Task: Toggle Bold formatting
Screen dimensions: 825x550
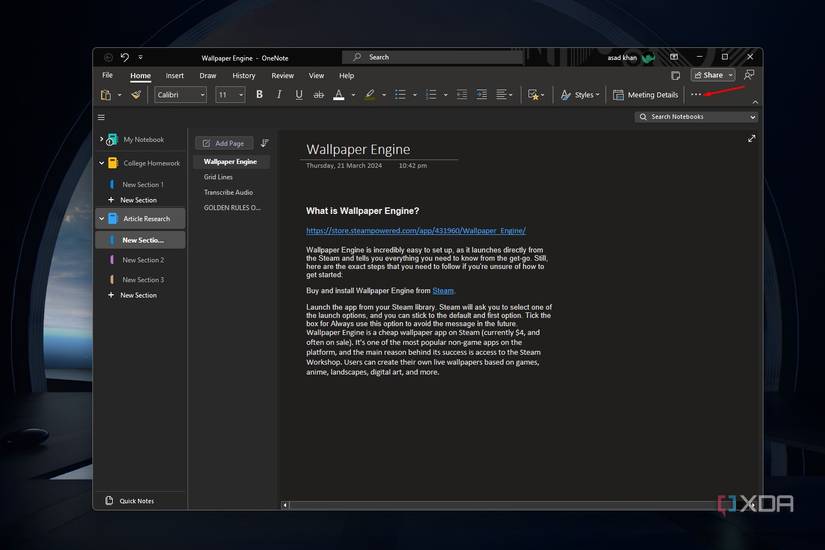Action: coord(259,95)
